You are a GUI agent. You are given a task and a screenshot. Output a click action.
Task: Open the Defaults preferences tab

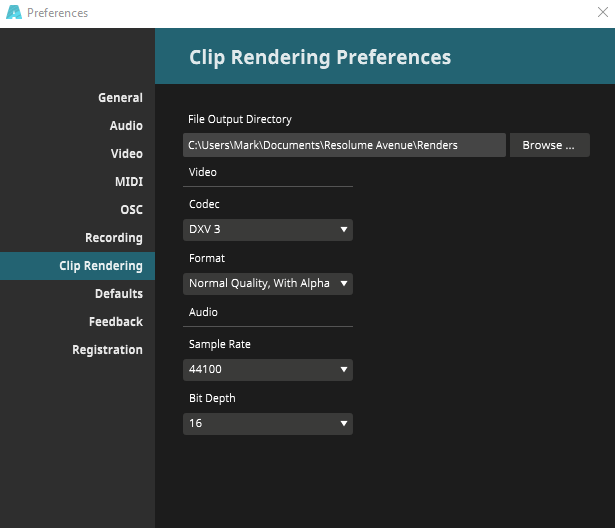(119, 294)
